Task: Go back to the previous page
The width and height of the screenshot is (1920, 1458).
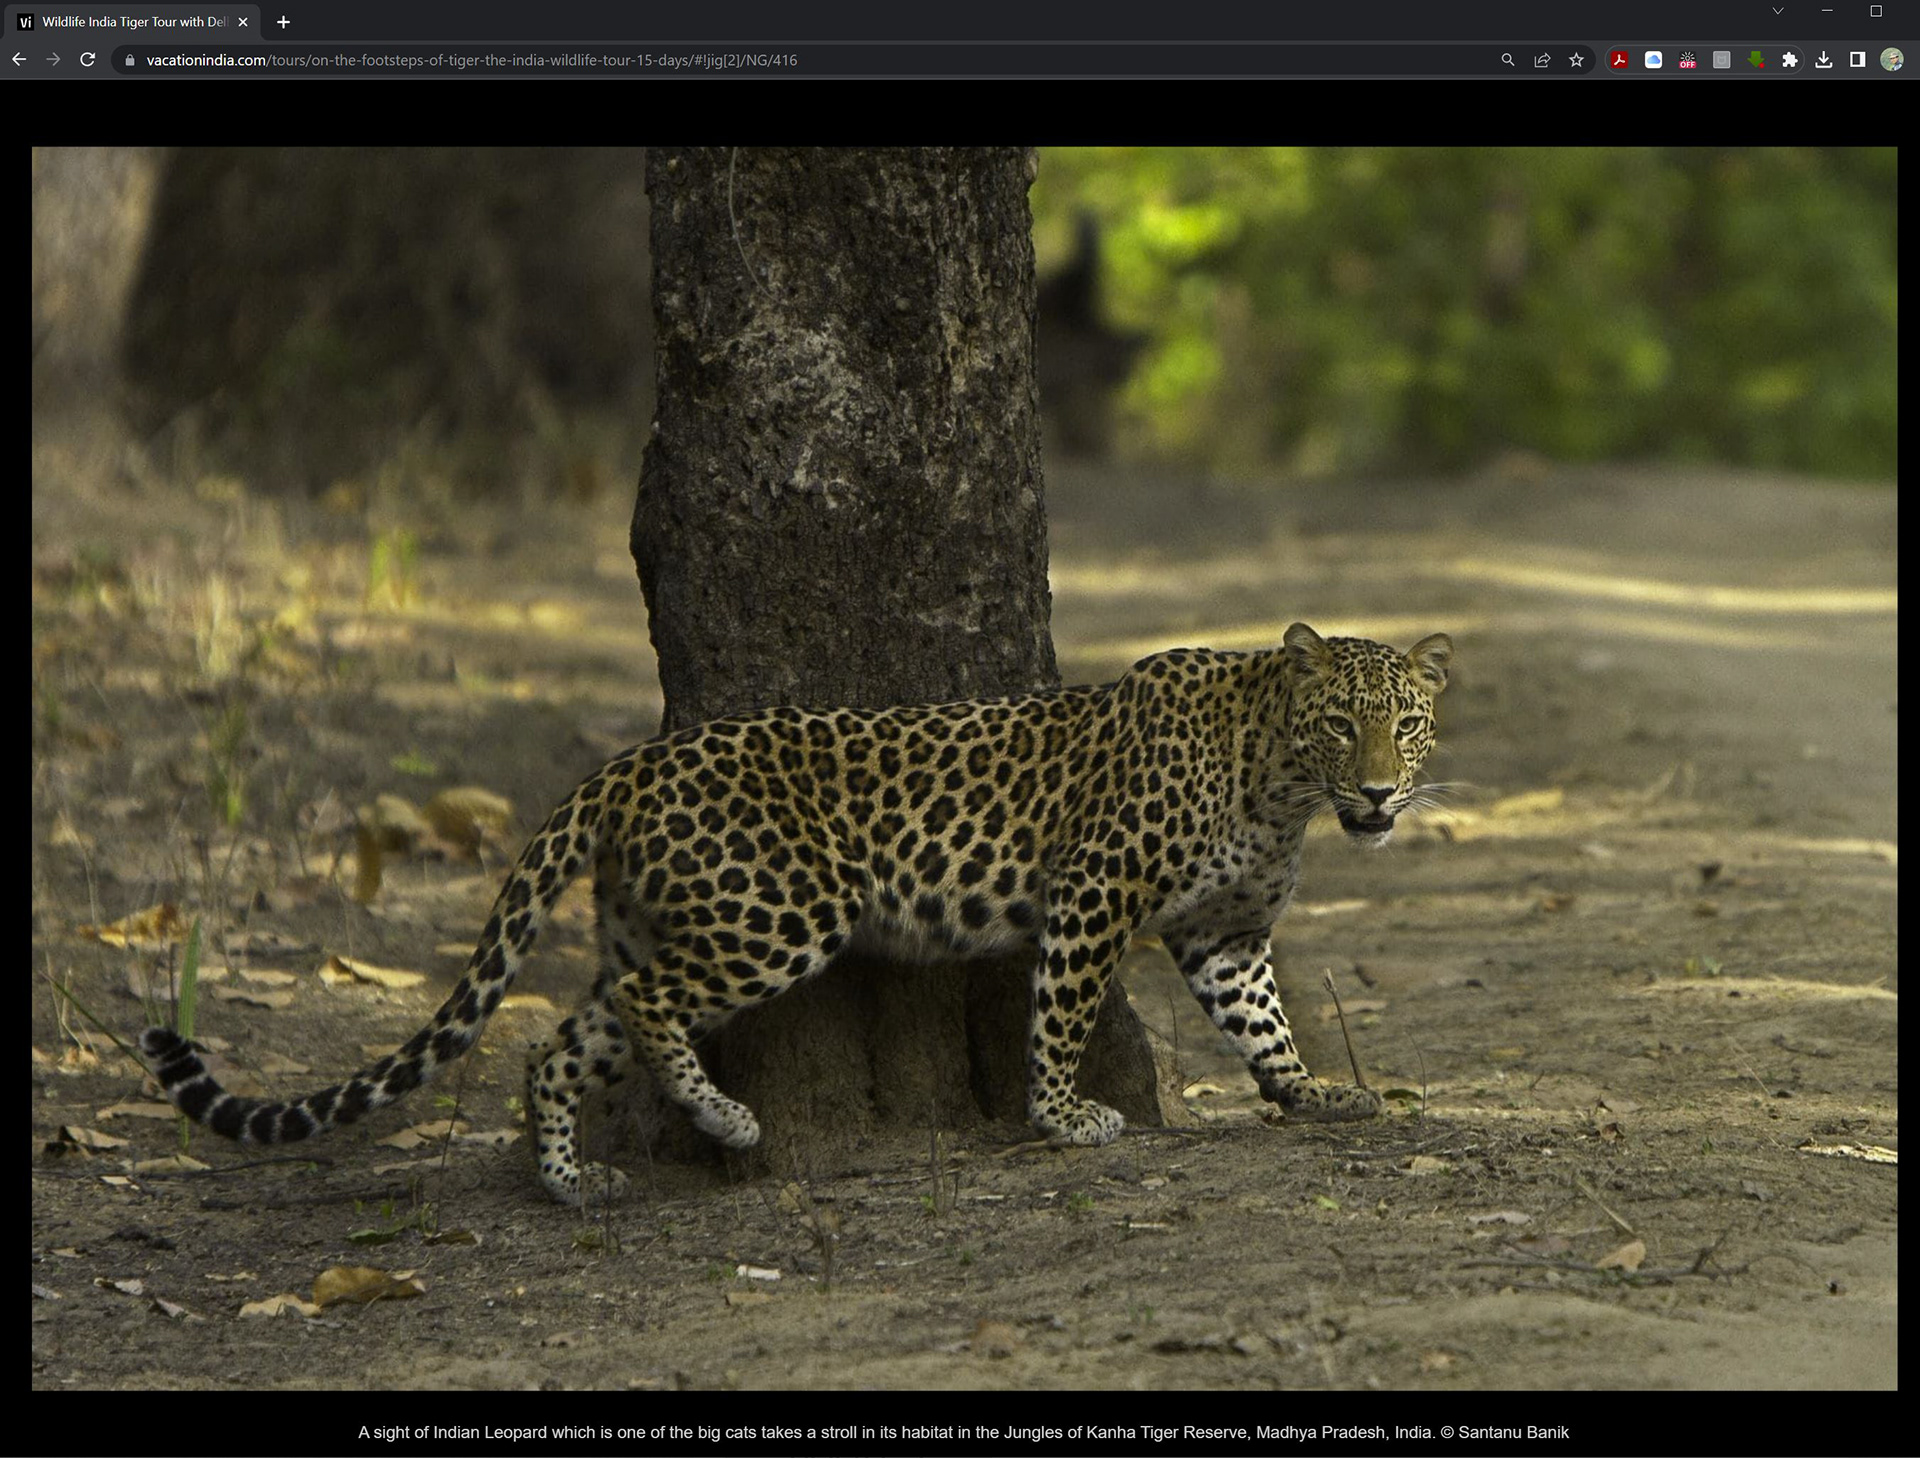Action: 19,60
